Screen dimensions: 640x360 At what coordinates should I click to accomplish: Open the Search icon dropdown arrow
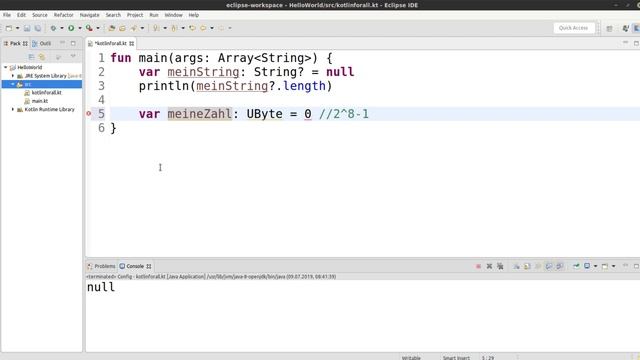click(x=142, y=28)
